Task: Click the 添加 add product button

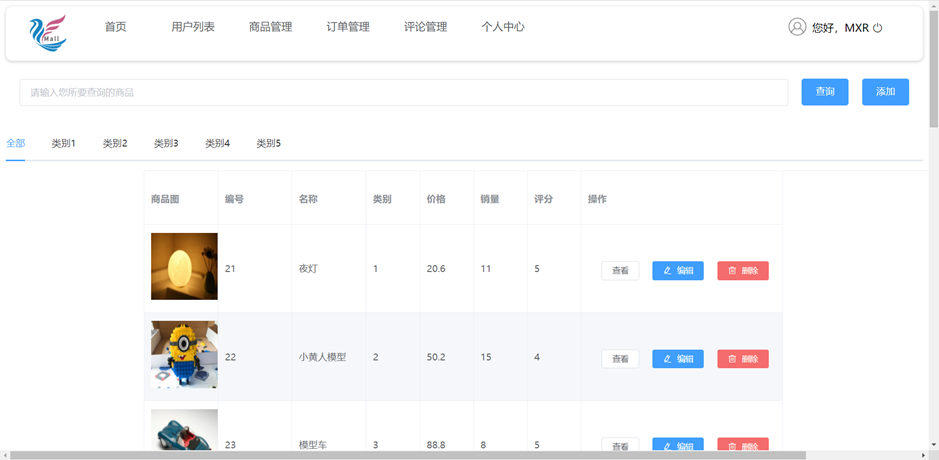Action: point(885,92)
